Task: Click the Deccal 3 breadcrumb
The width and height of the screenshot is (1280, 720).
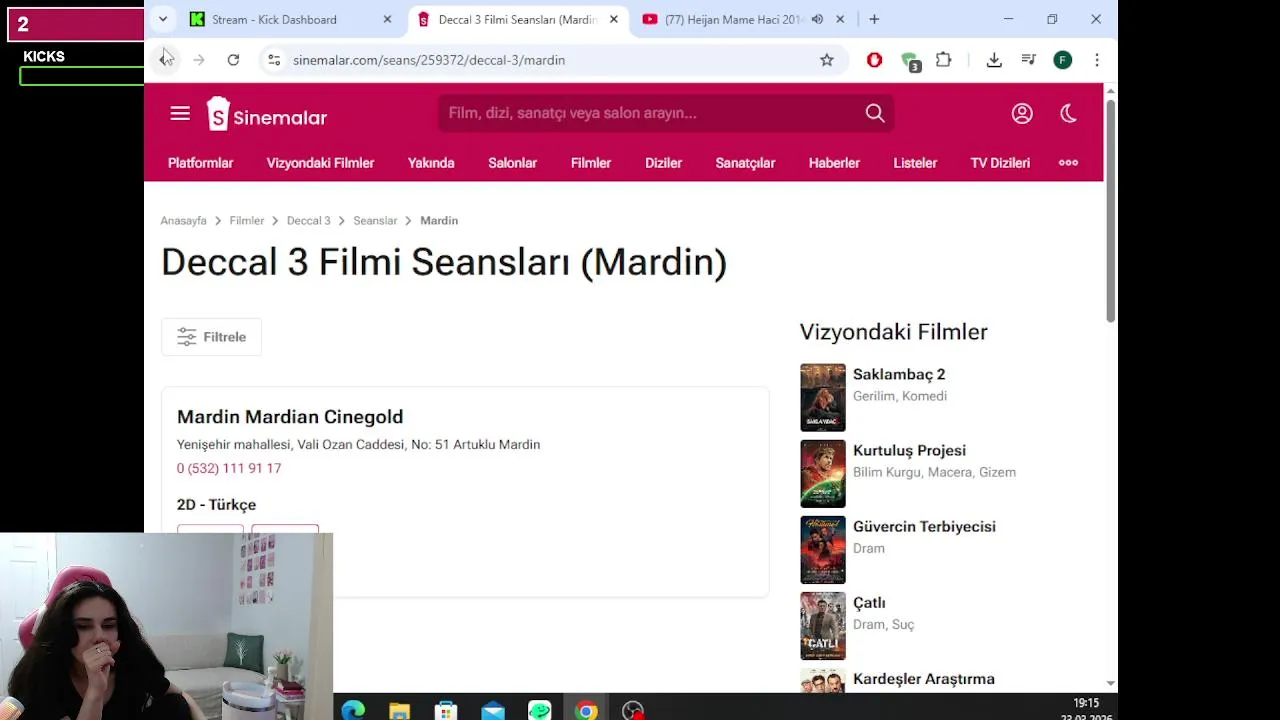Action: (308, 220)
